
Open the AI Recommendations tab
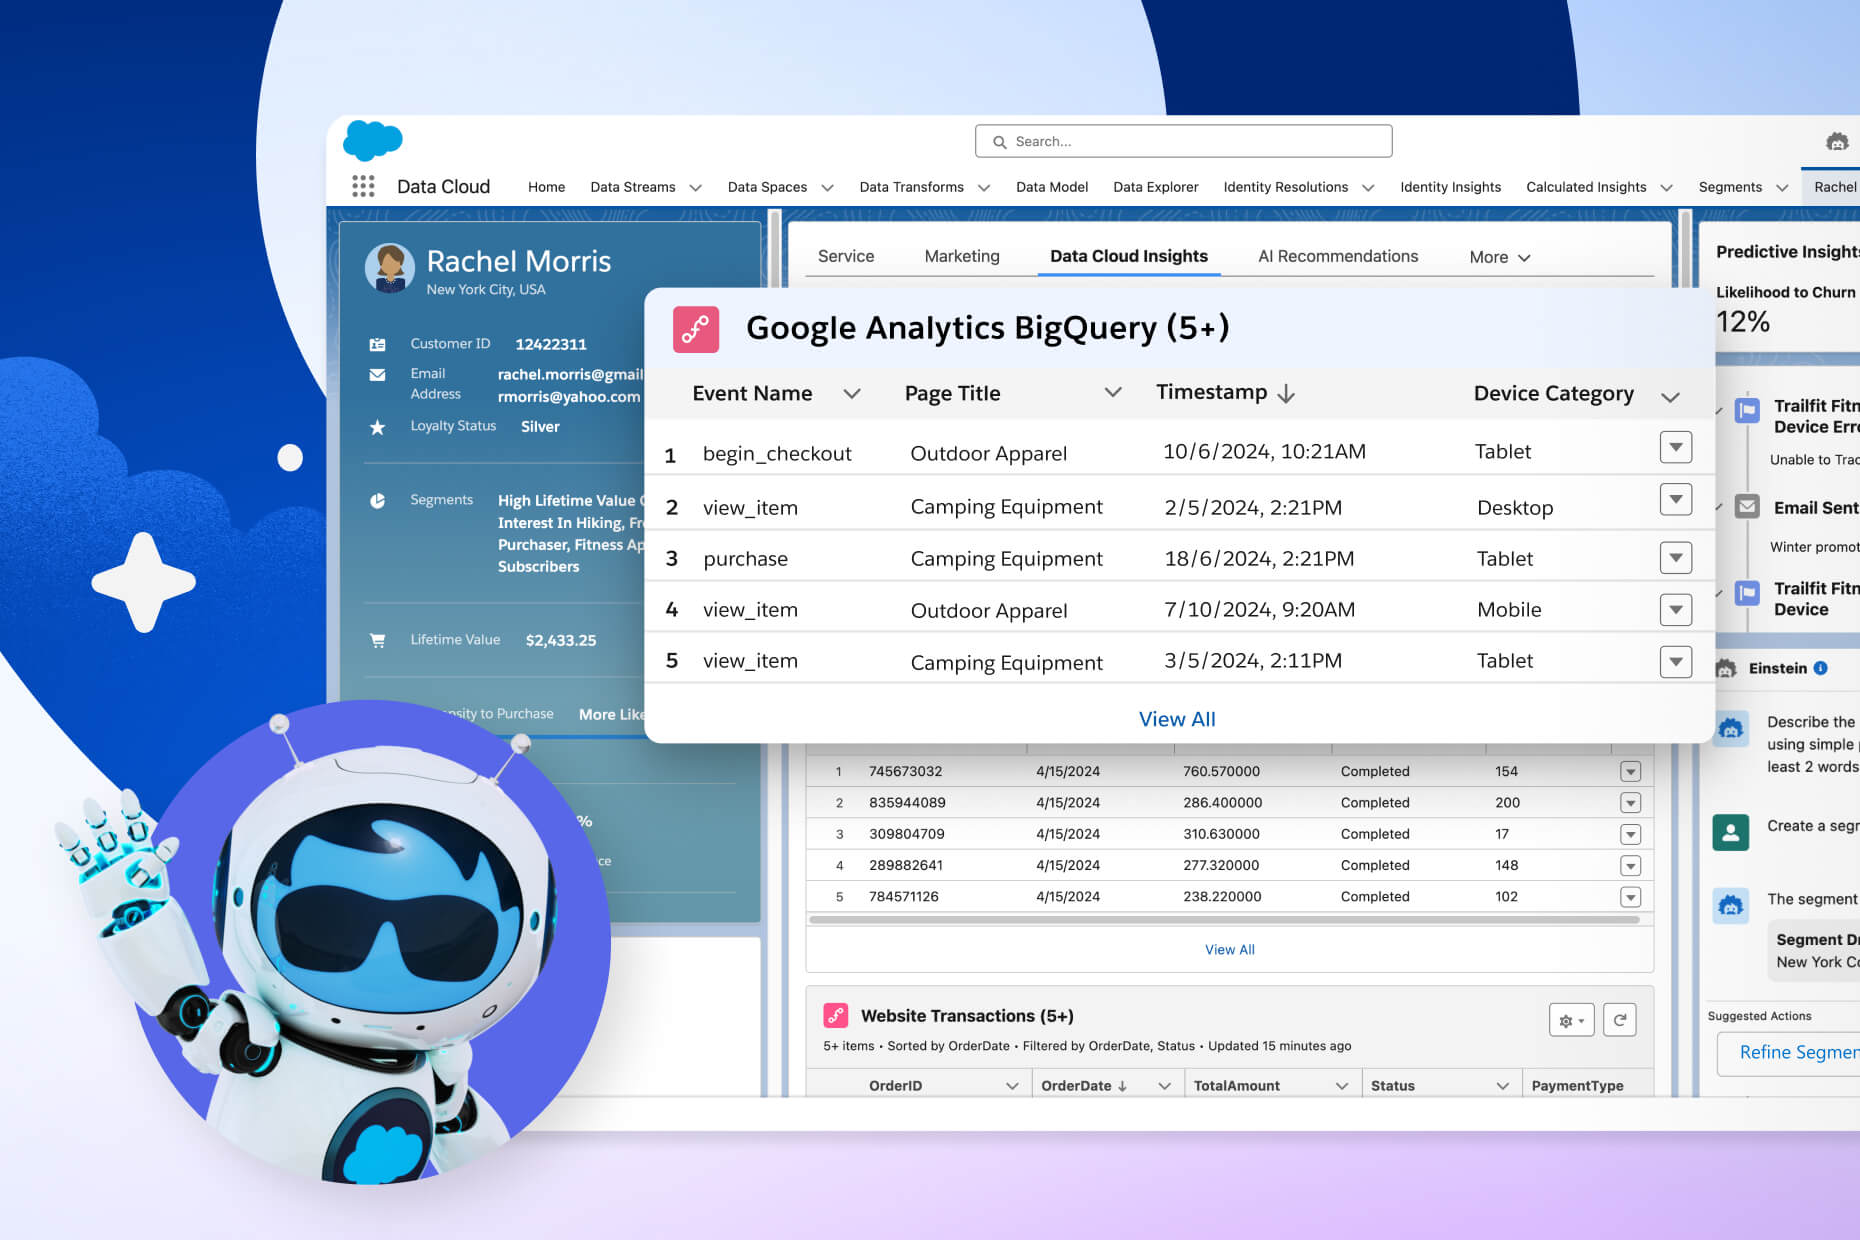(x=1337, y=256)
